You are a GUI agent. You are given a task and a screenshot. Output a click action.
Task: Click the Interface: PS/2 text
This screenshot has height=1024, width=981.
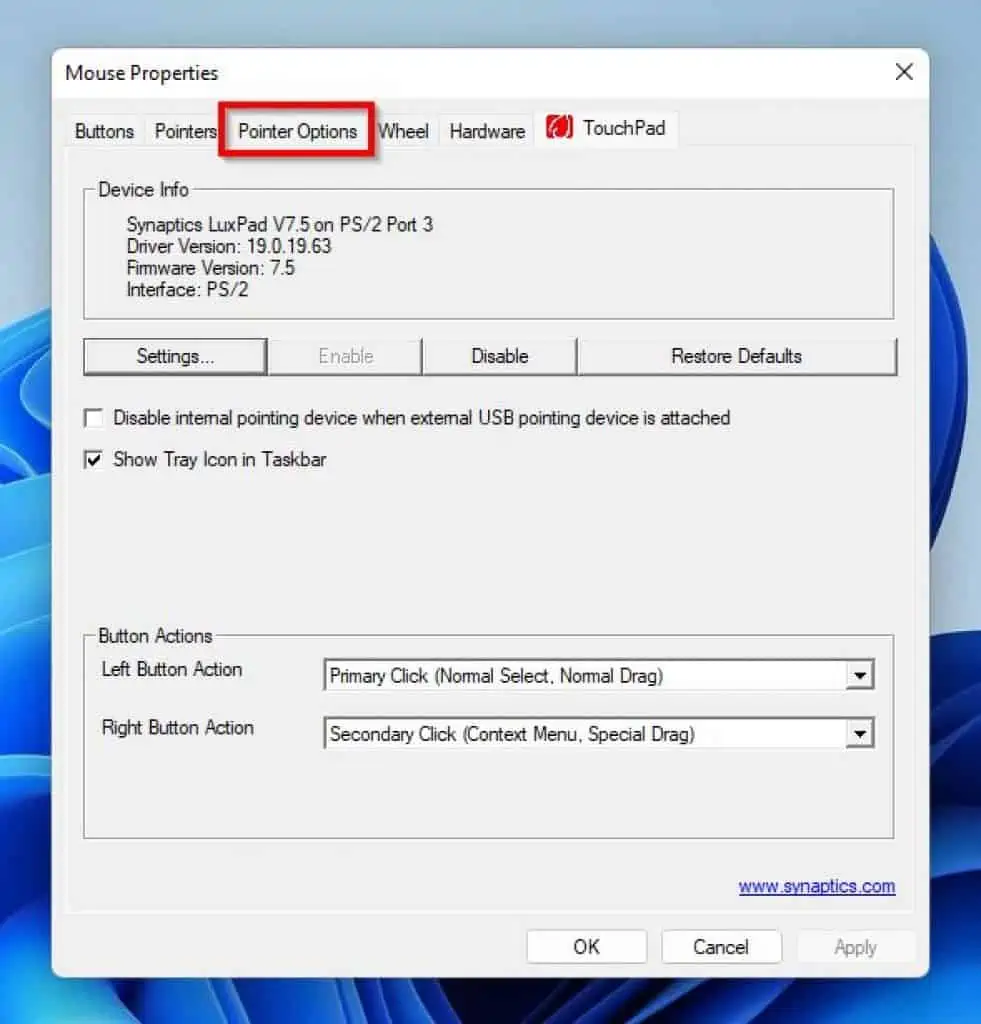click(x=187, y=289)
